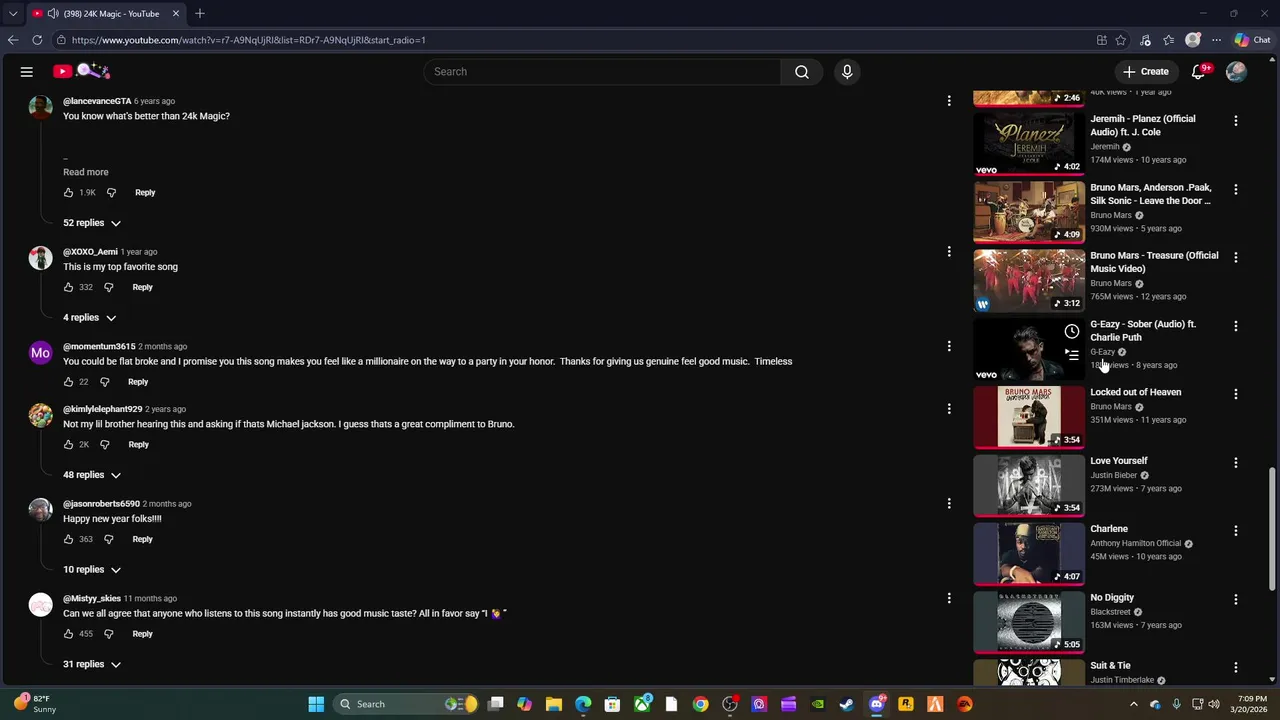Open options for the No Diggity video
Viewport: 1280px width, 720px height.
[x=1236, y=599]
